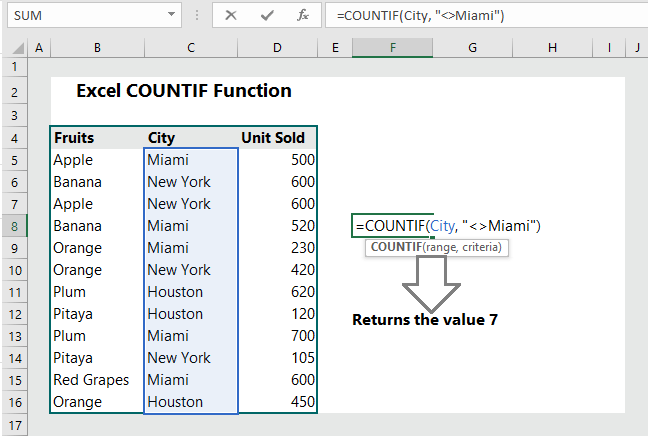Click the Returns the value 7 text
648x436 pixels.
[425, 320]
